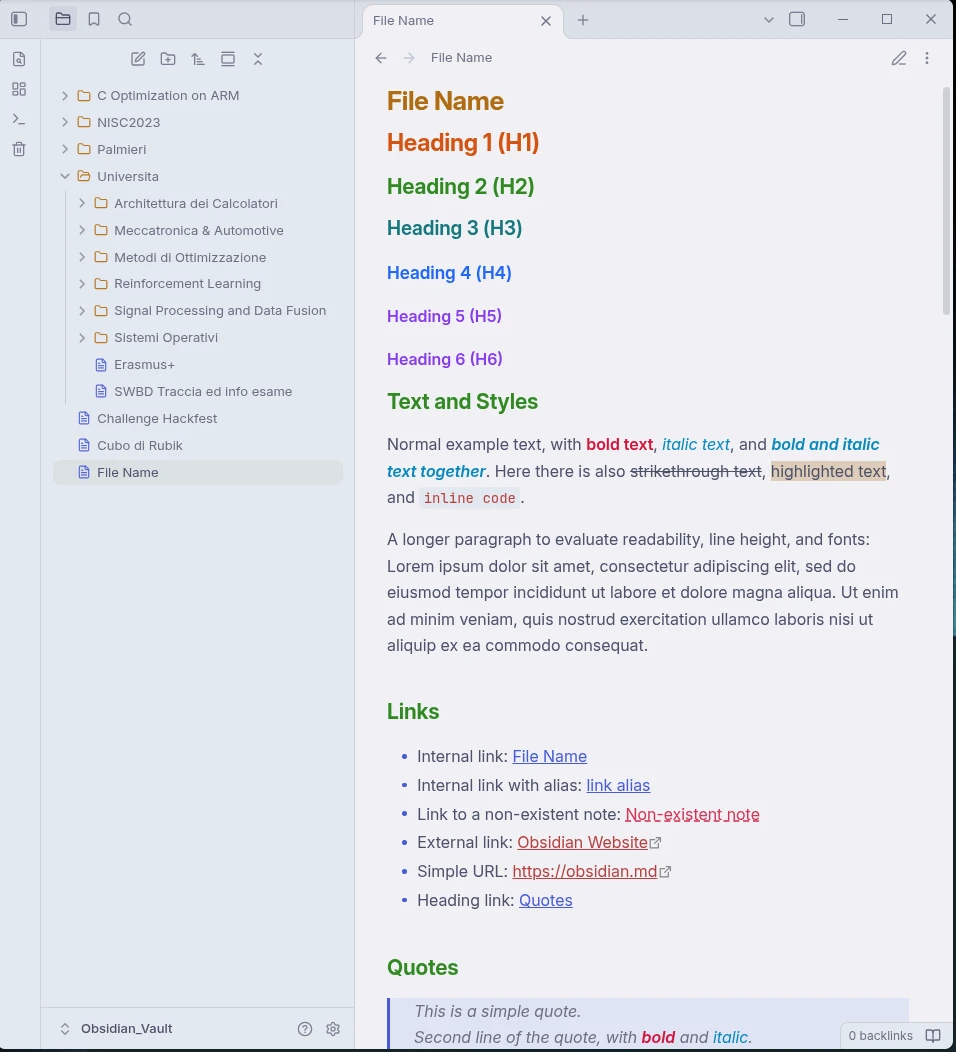
Task: Change sort order icon
Action: tap(198, 59)
